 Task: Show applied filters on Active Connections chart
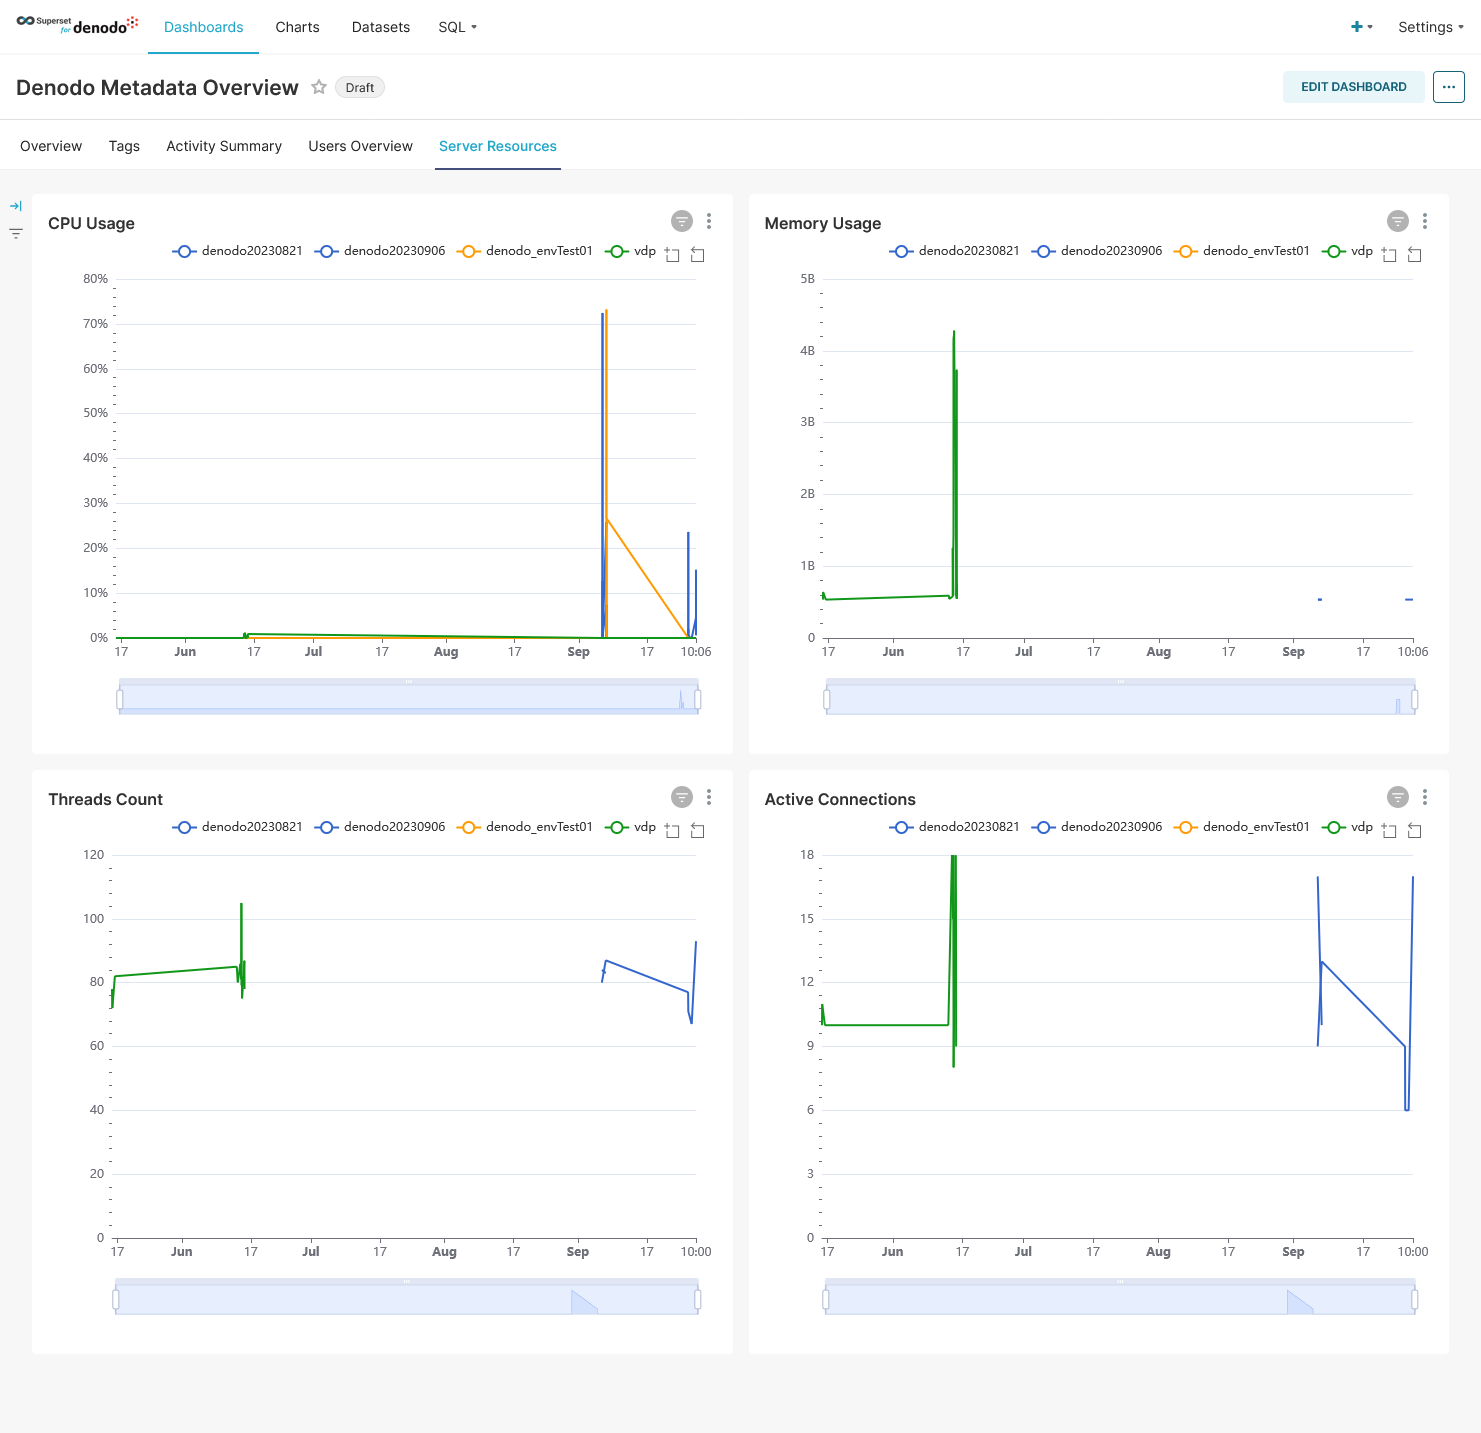pos(1398,797)
